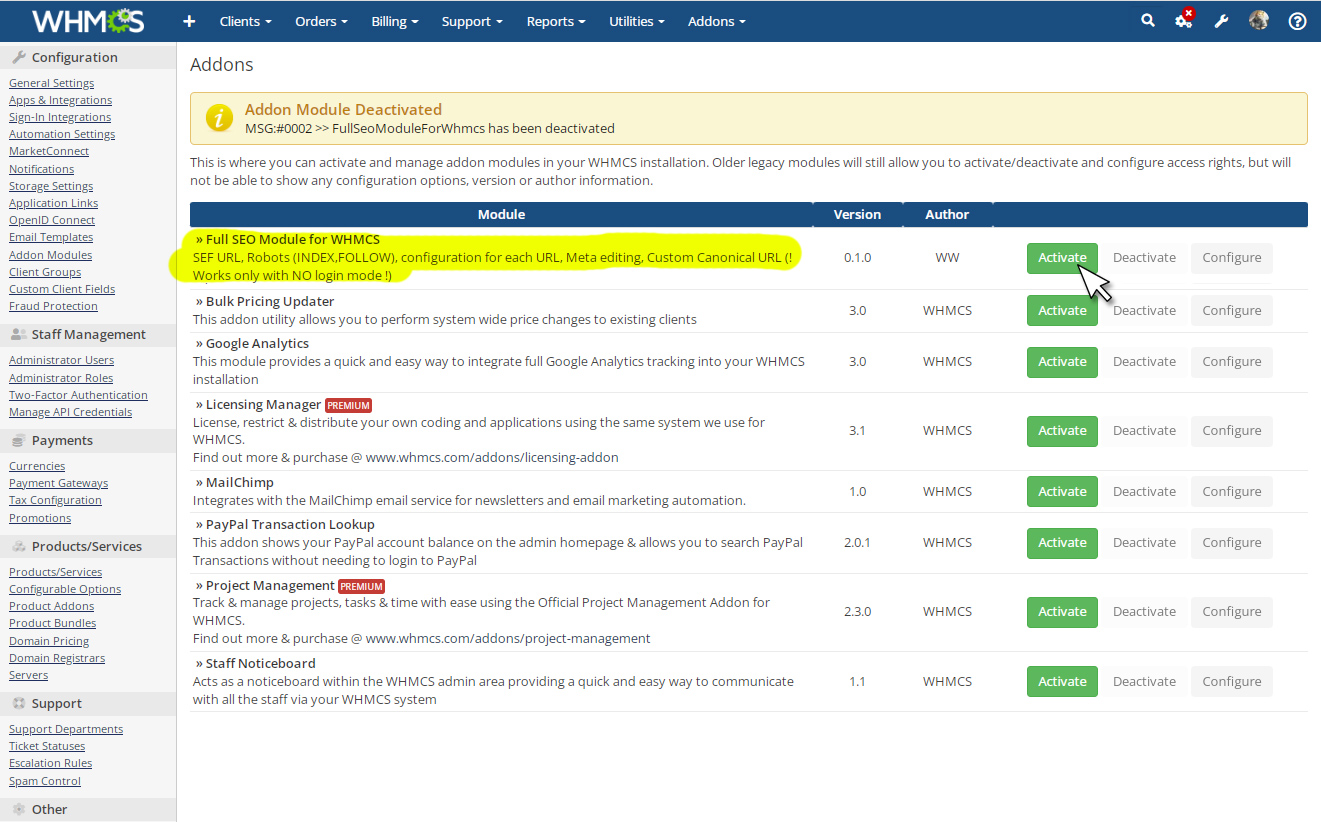Open Email Templates link
The height and width of the screenshot is (822, 1321).
[51, 237]
